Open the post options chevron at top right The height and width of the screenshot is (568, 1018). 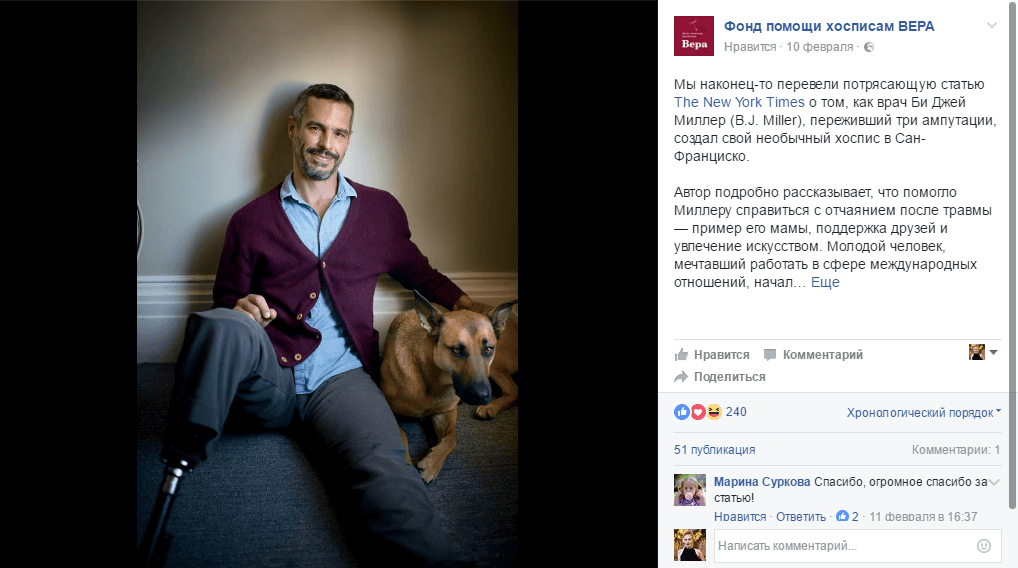click(x=991, y=26)
